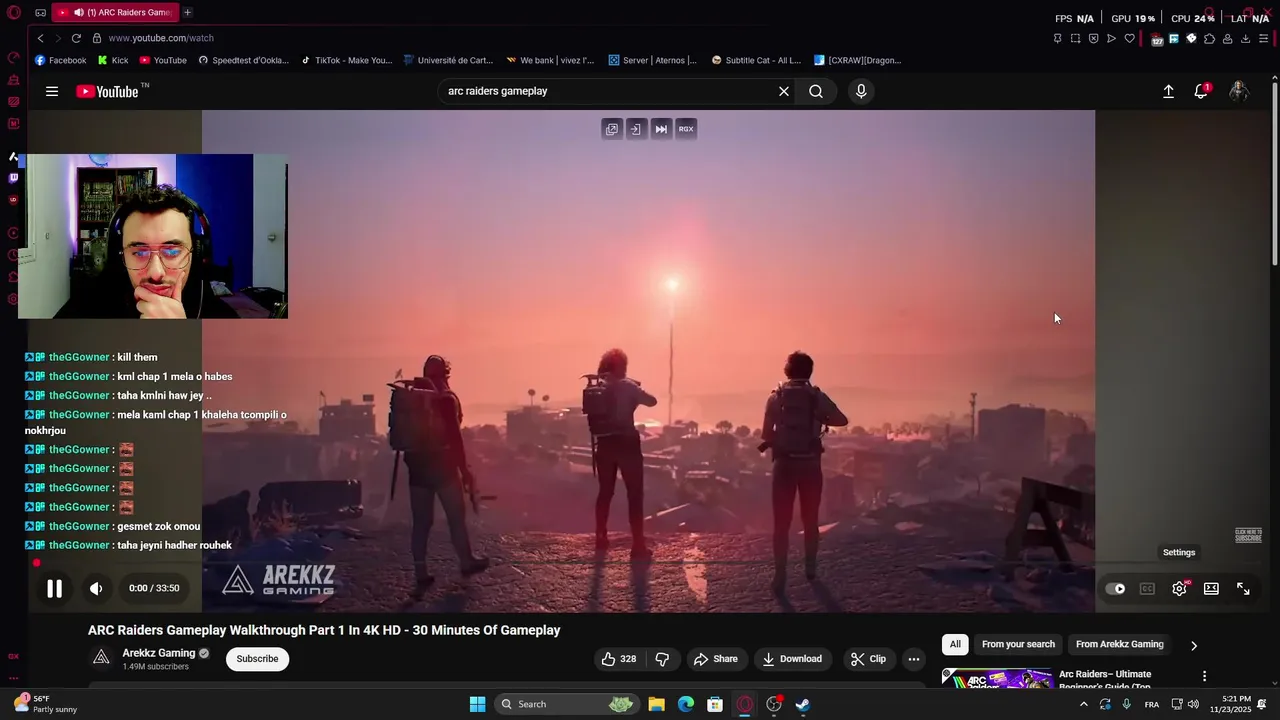Add page to bookmarks with heart icon
The height and width of the screenshot is (720, 1280).
click(x=1129, y=38)
